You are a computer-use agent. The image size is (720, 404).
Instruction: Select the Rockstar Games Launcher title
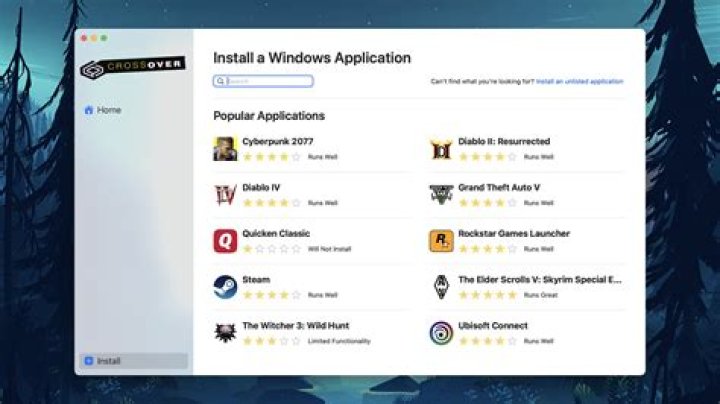[x=514, y=233]
